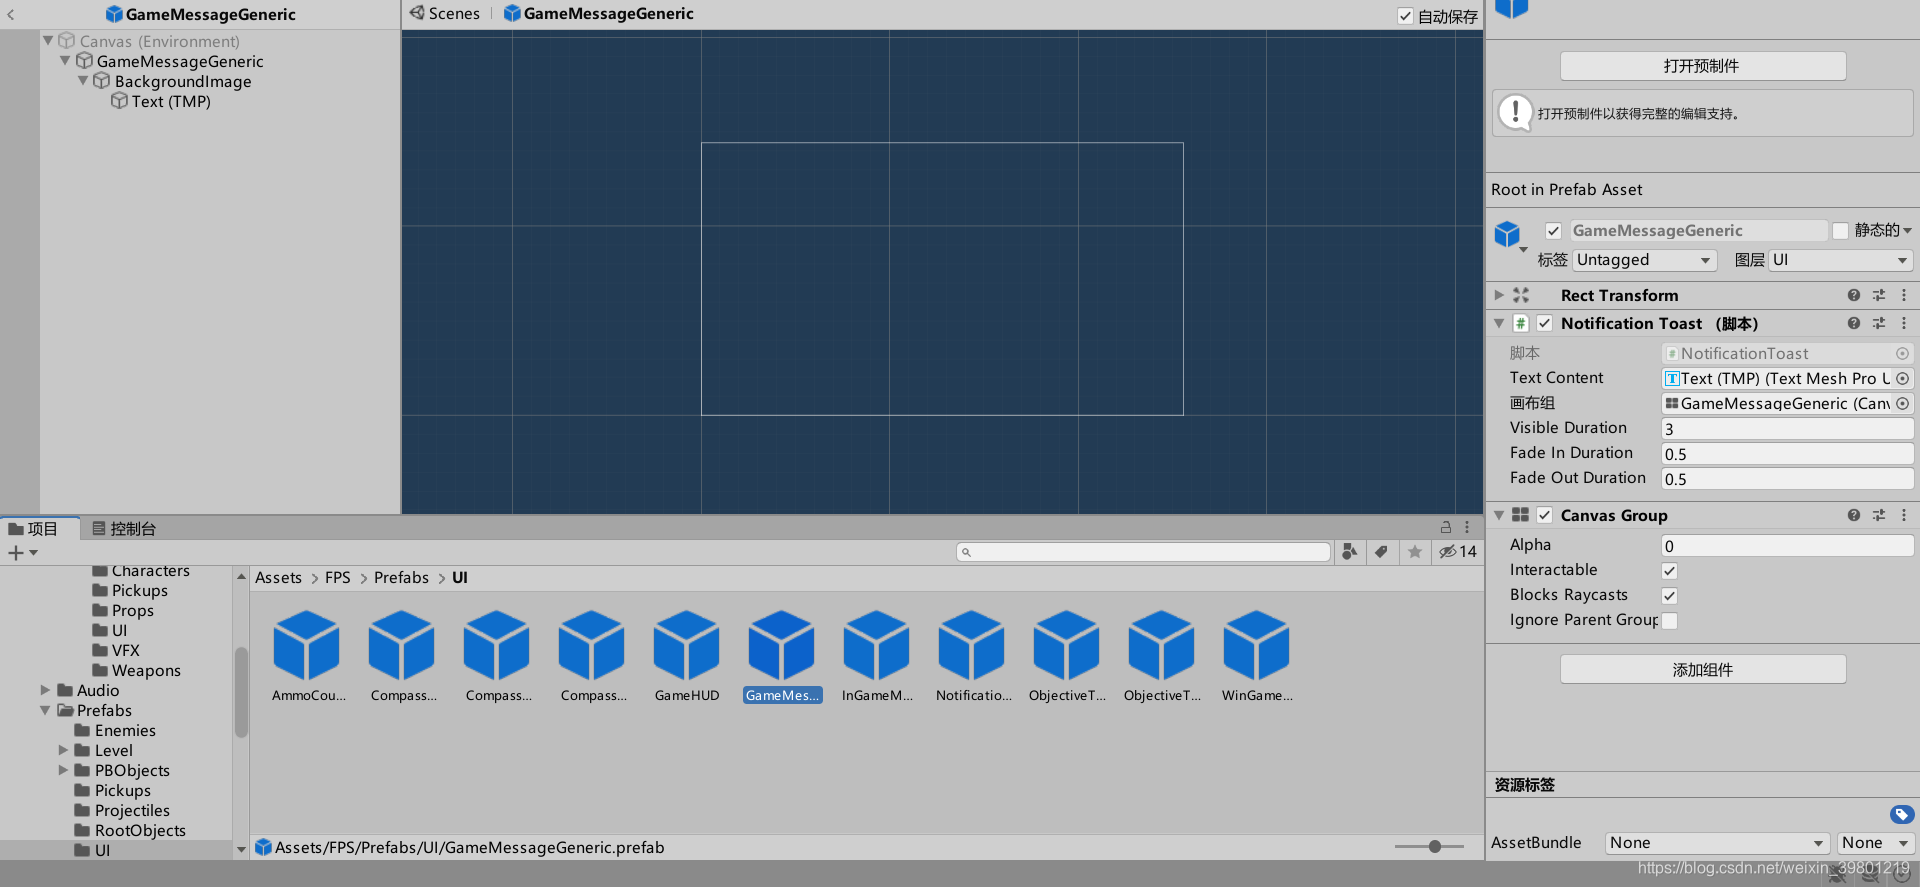Select the first ObjectiveT... prefab icon

click(x=1067, y=646)
